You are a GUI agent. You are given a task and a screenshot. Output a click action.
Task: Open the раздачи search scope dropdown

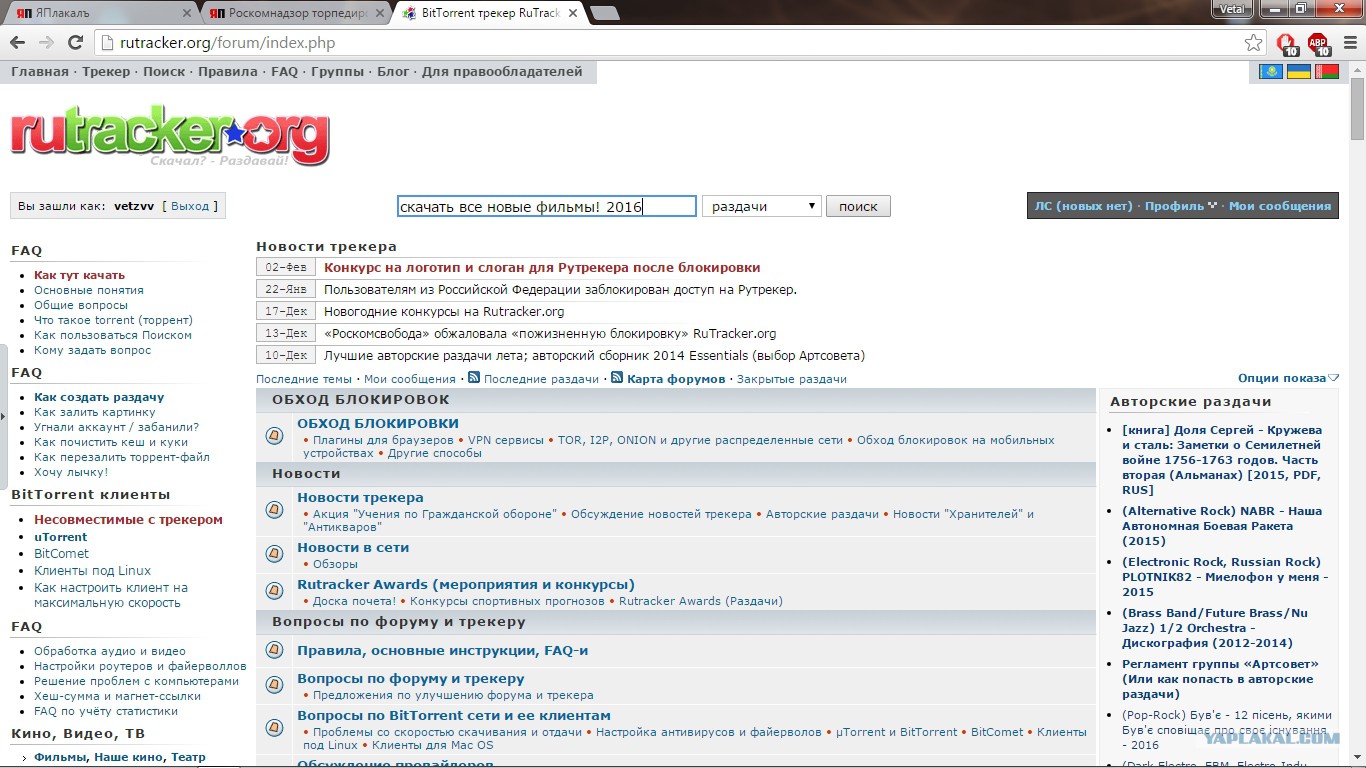[762, 206]
